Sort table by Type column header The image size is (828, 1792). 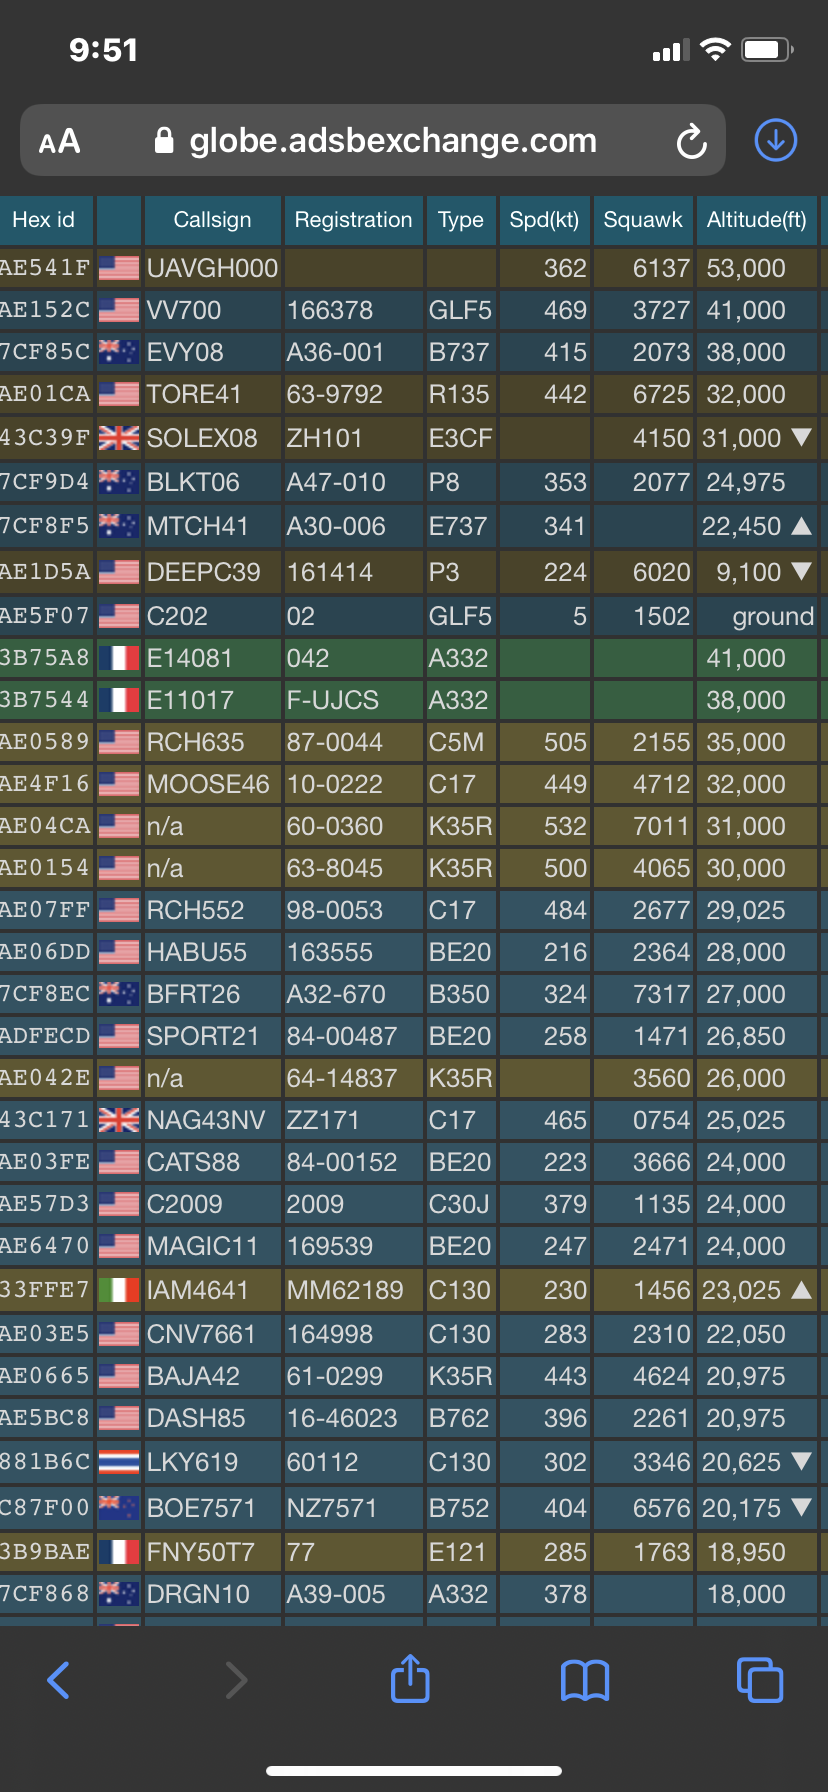460,220
